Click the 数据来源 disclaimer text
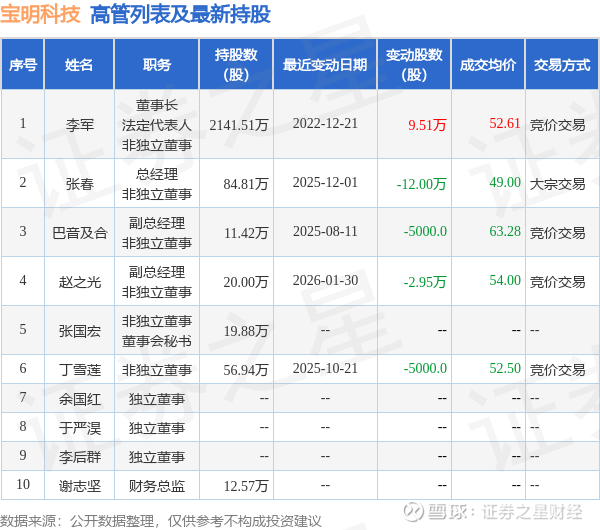This screenshot has width=600, height=530. [161, 521]
